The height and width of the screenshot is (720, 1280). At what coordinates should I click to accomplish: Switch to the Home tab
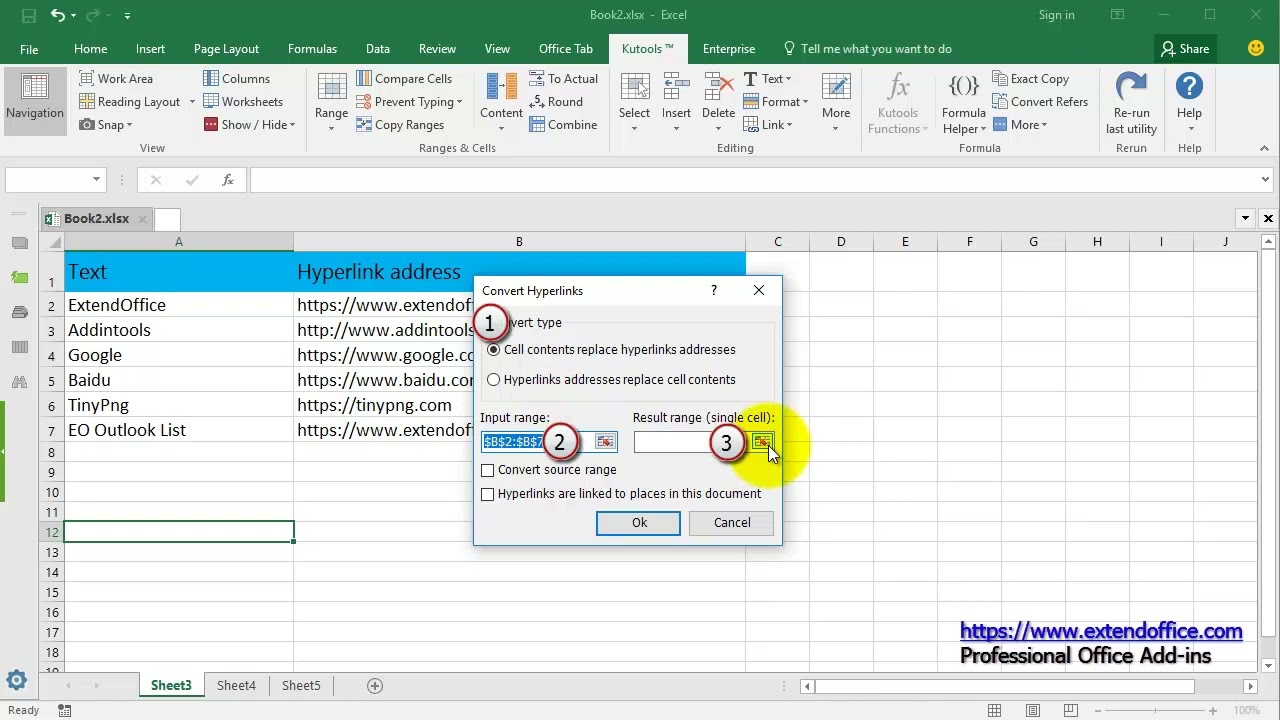click(x=90, y=49)
